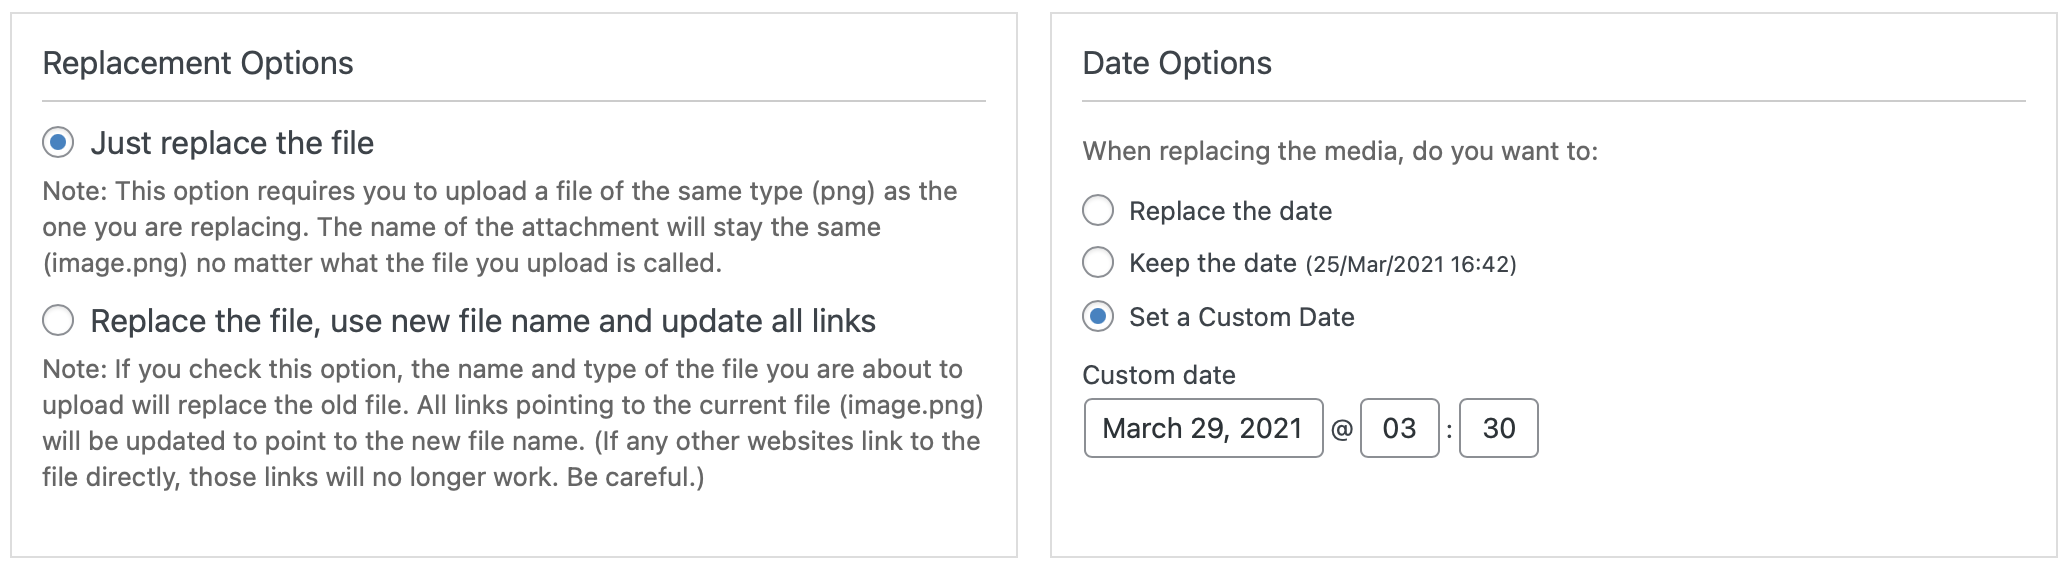This screenshot has height=574, width=2068.
Task: Click 'When replacing the media' prompt text
Action: 1339,151
